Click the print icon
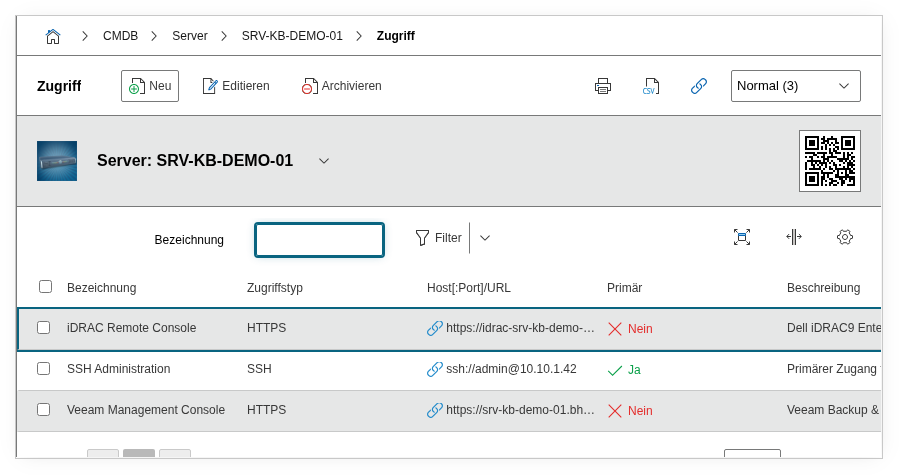The height and width of the screenshot is (475, 899). [x=603, y=86]
